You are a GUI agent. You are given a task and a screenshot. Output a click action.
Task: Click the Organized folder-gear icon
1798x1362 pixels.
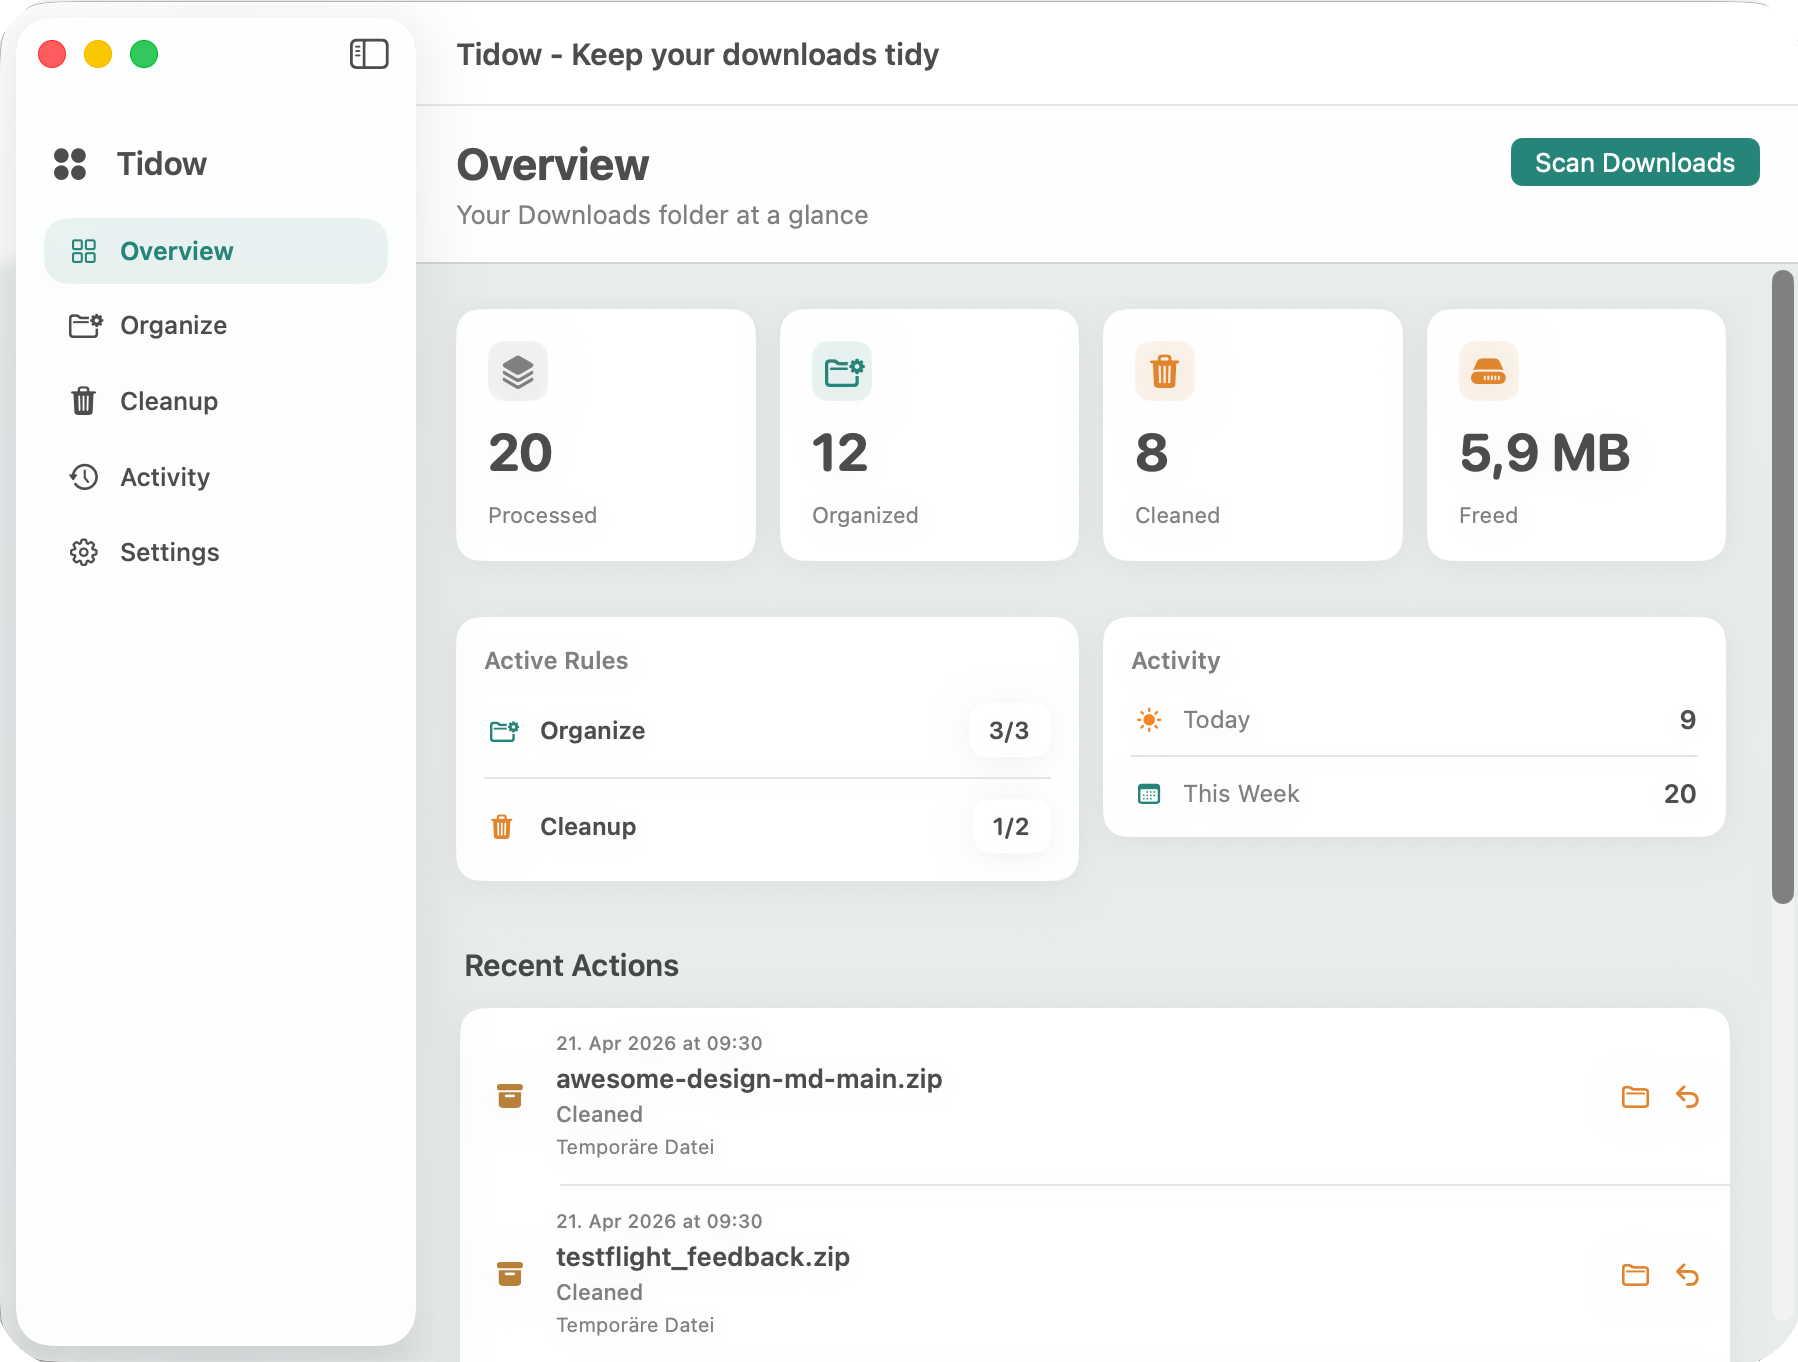842,371
